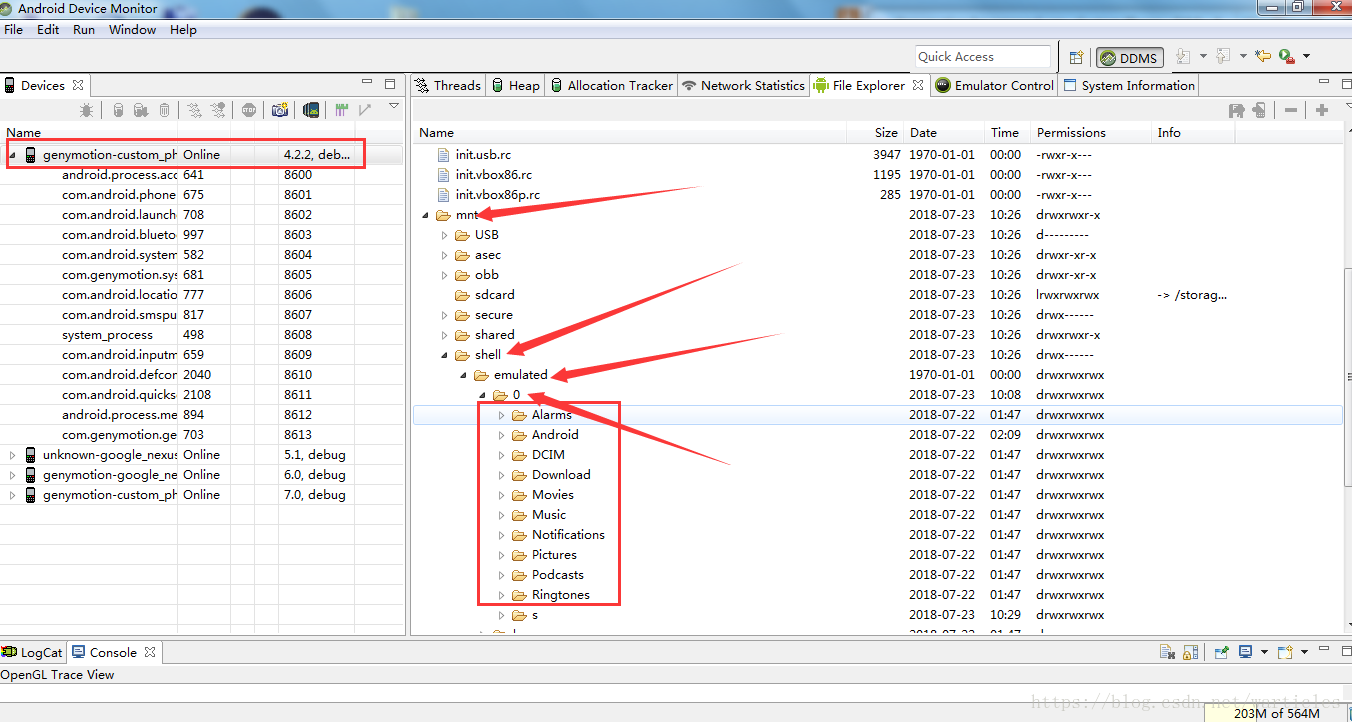1352x722 pixels.
Task: Focus the Quick Access search field
Action: [x=982, y=57]
